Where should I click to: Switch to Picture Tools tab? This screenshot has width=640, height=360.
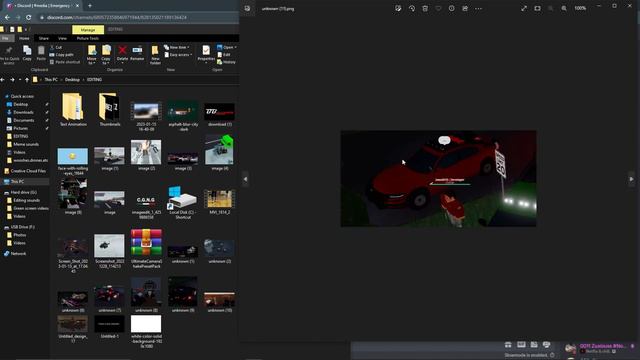88,38
